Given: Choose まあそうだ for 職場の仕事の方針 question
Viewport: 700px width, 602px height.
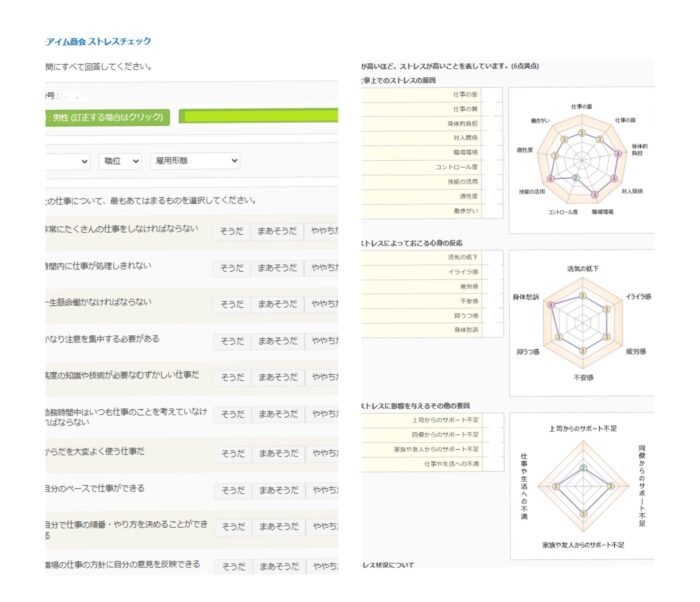Looking at the screenshot, I should coord(276,567).
